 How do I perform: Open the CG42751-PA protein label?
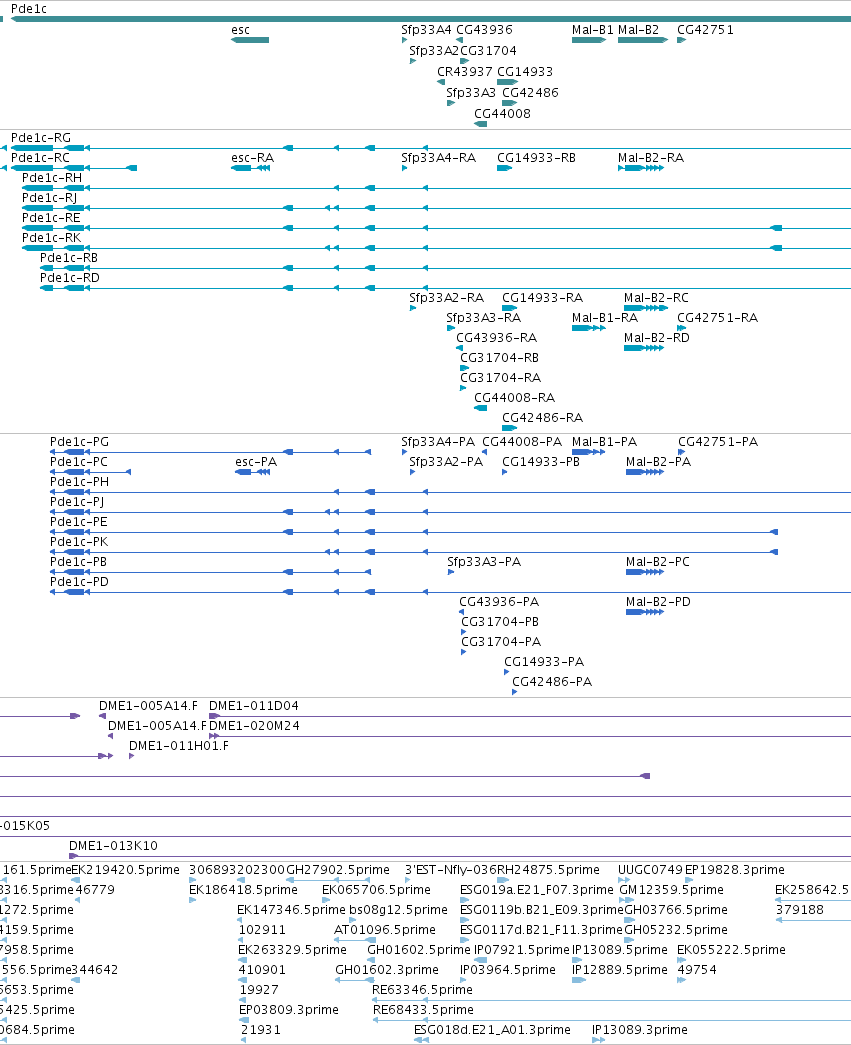[718, 442]
